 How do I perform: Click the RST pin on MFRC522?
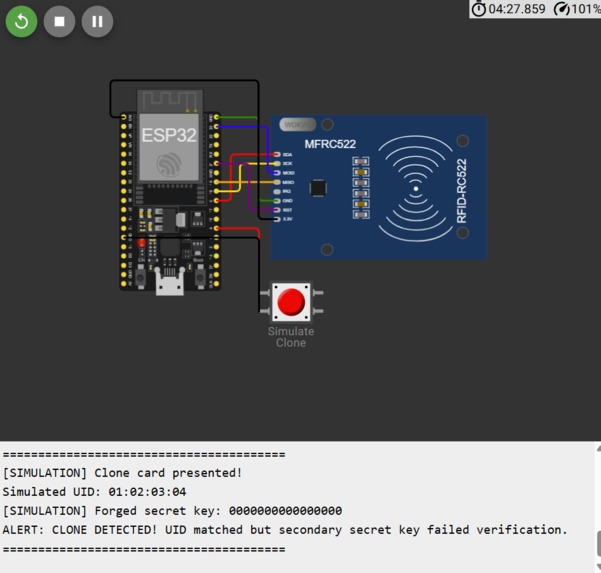(277, 210)
